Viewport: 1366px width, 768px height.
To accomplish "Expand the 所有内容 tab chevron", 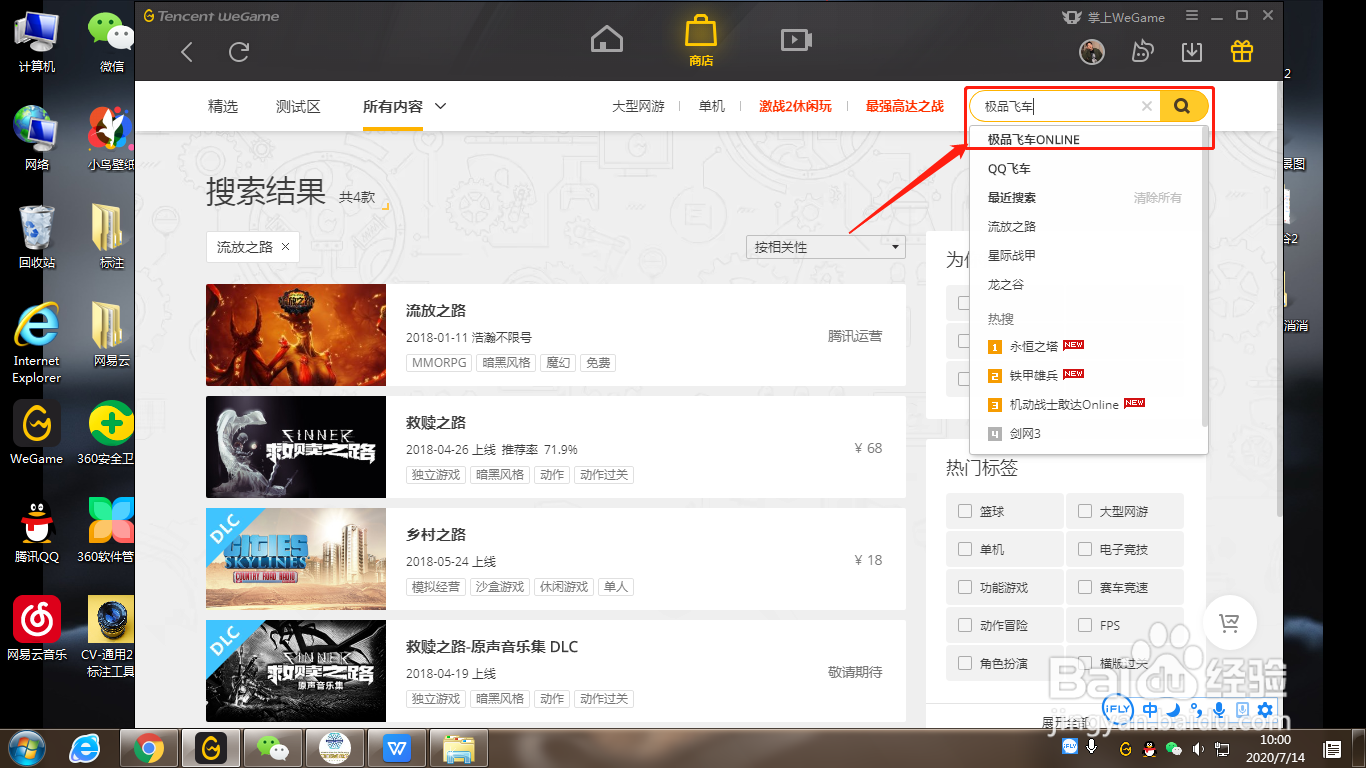I will pyautogui.click(x=440, y=106).
